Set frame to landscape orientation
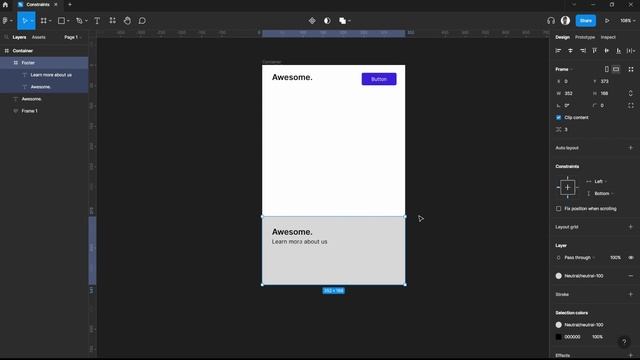 616,69
